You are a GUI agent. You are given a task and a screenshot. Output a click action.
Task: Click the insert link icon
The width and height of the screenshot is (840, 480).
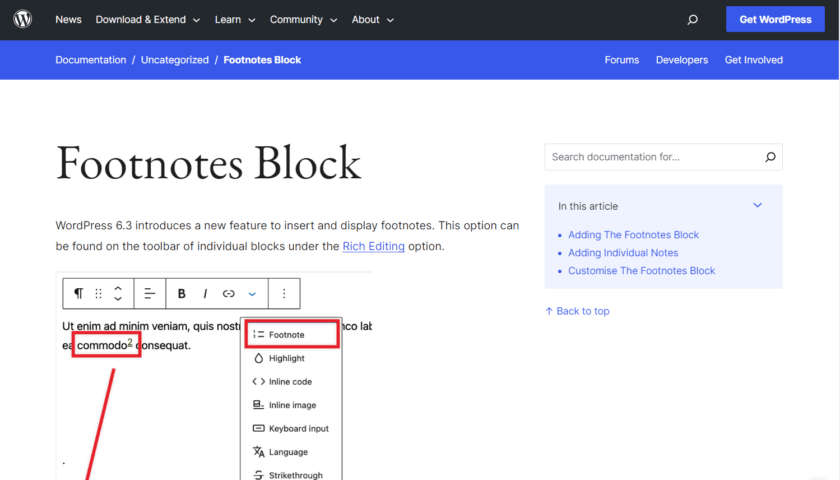pos(229,294)
